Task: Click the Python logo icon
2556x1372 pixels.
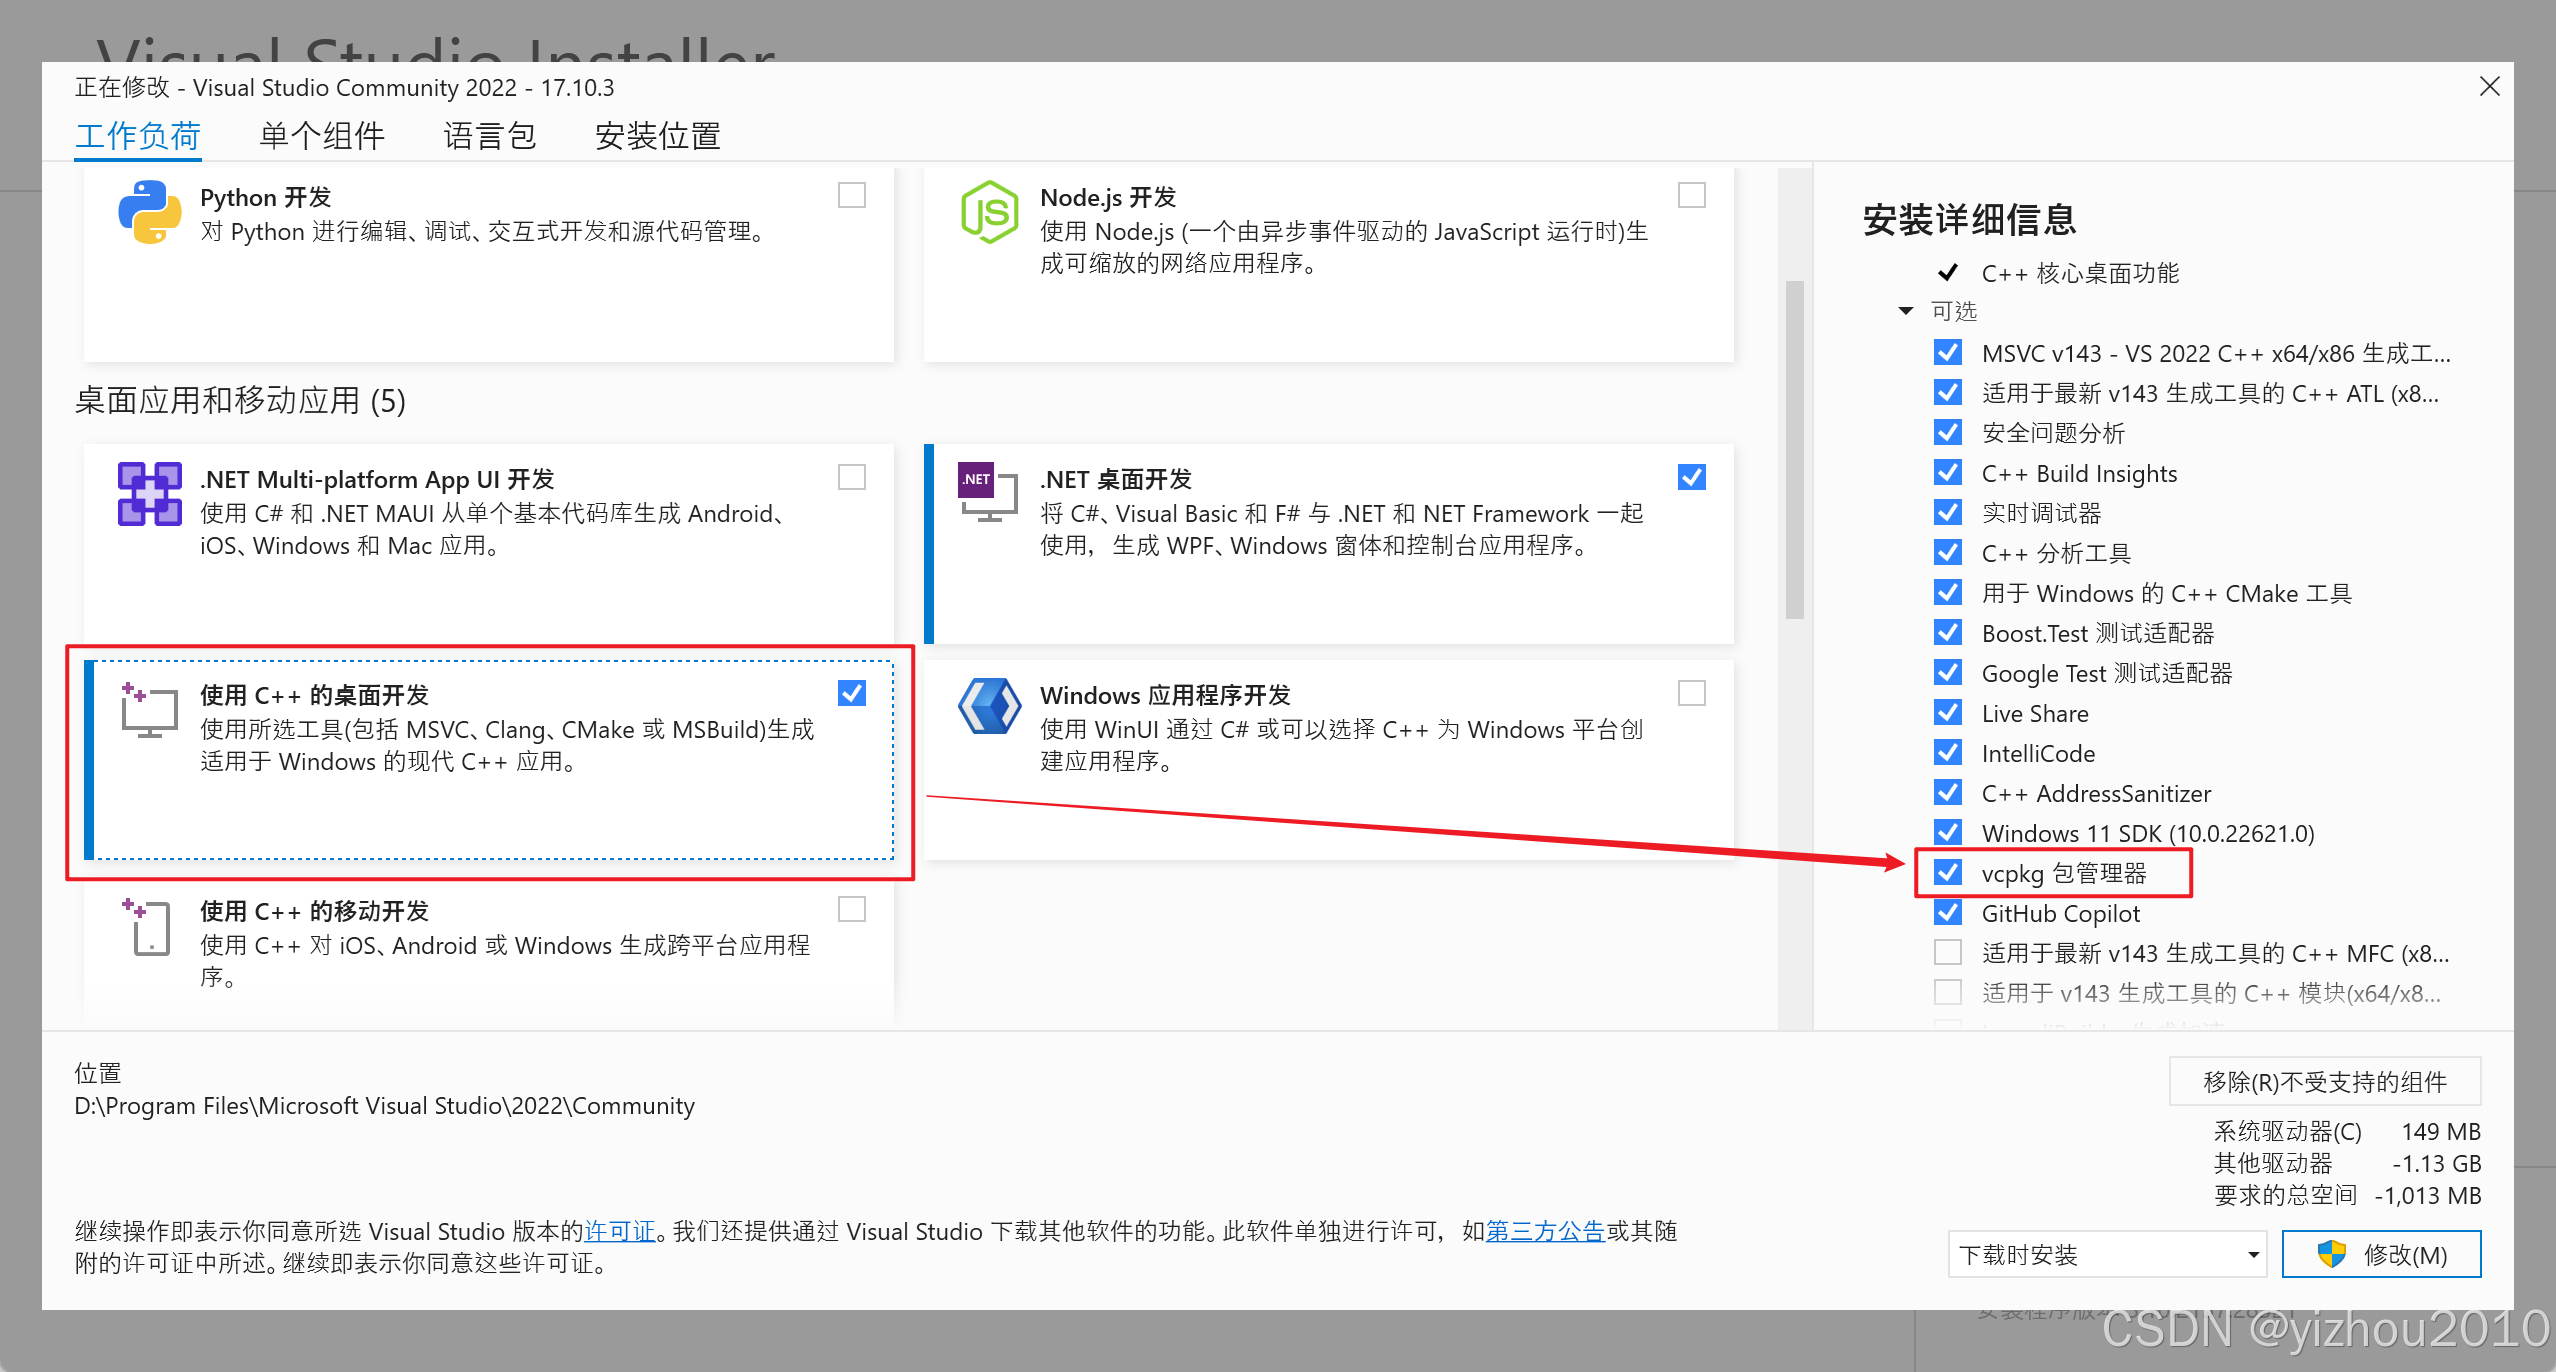Action: point(150,212)
